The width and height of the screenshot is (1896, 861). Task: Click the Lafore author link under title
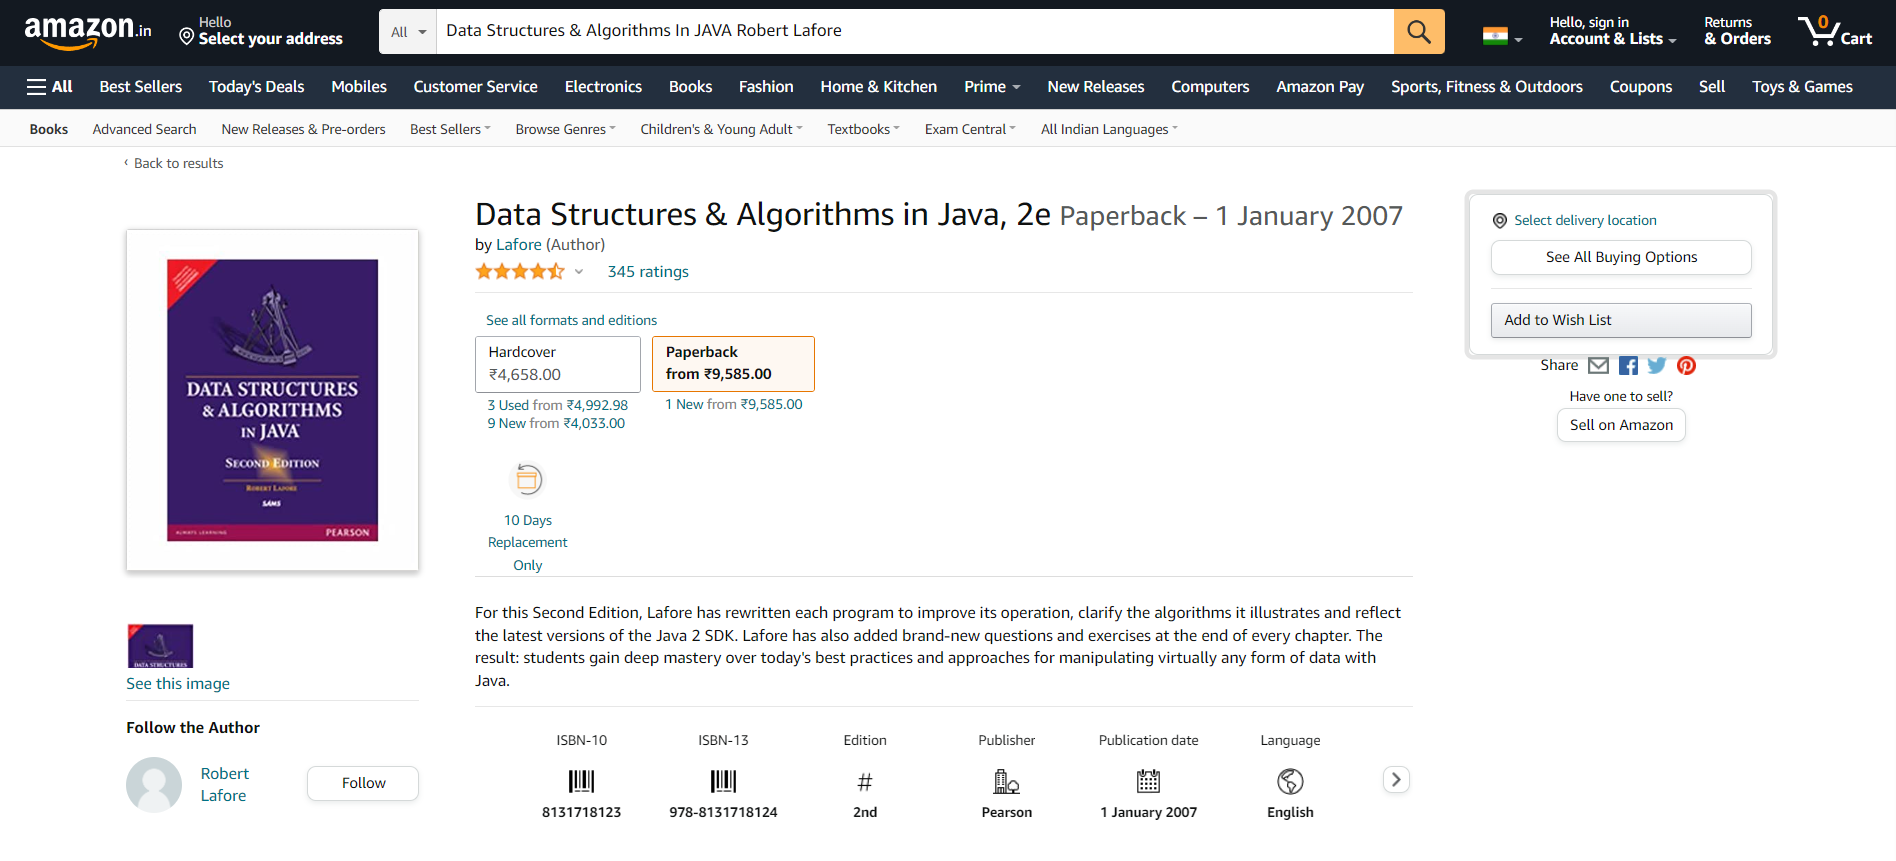(x=519, y=245)
